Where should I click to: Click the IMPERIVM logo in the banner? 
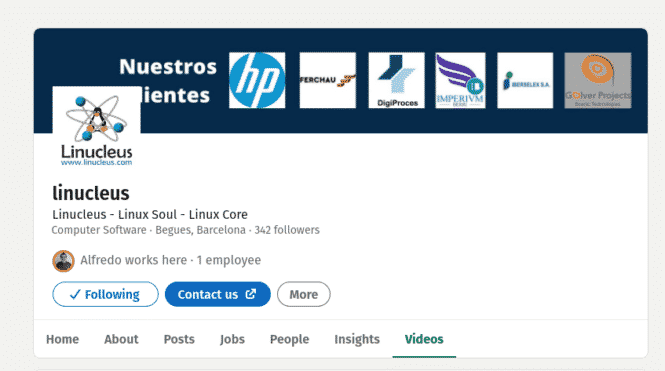click(460, 80)
